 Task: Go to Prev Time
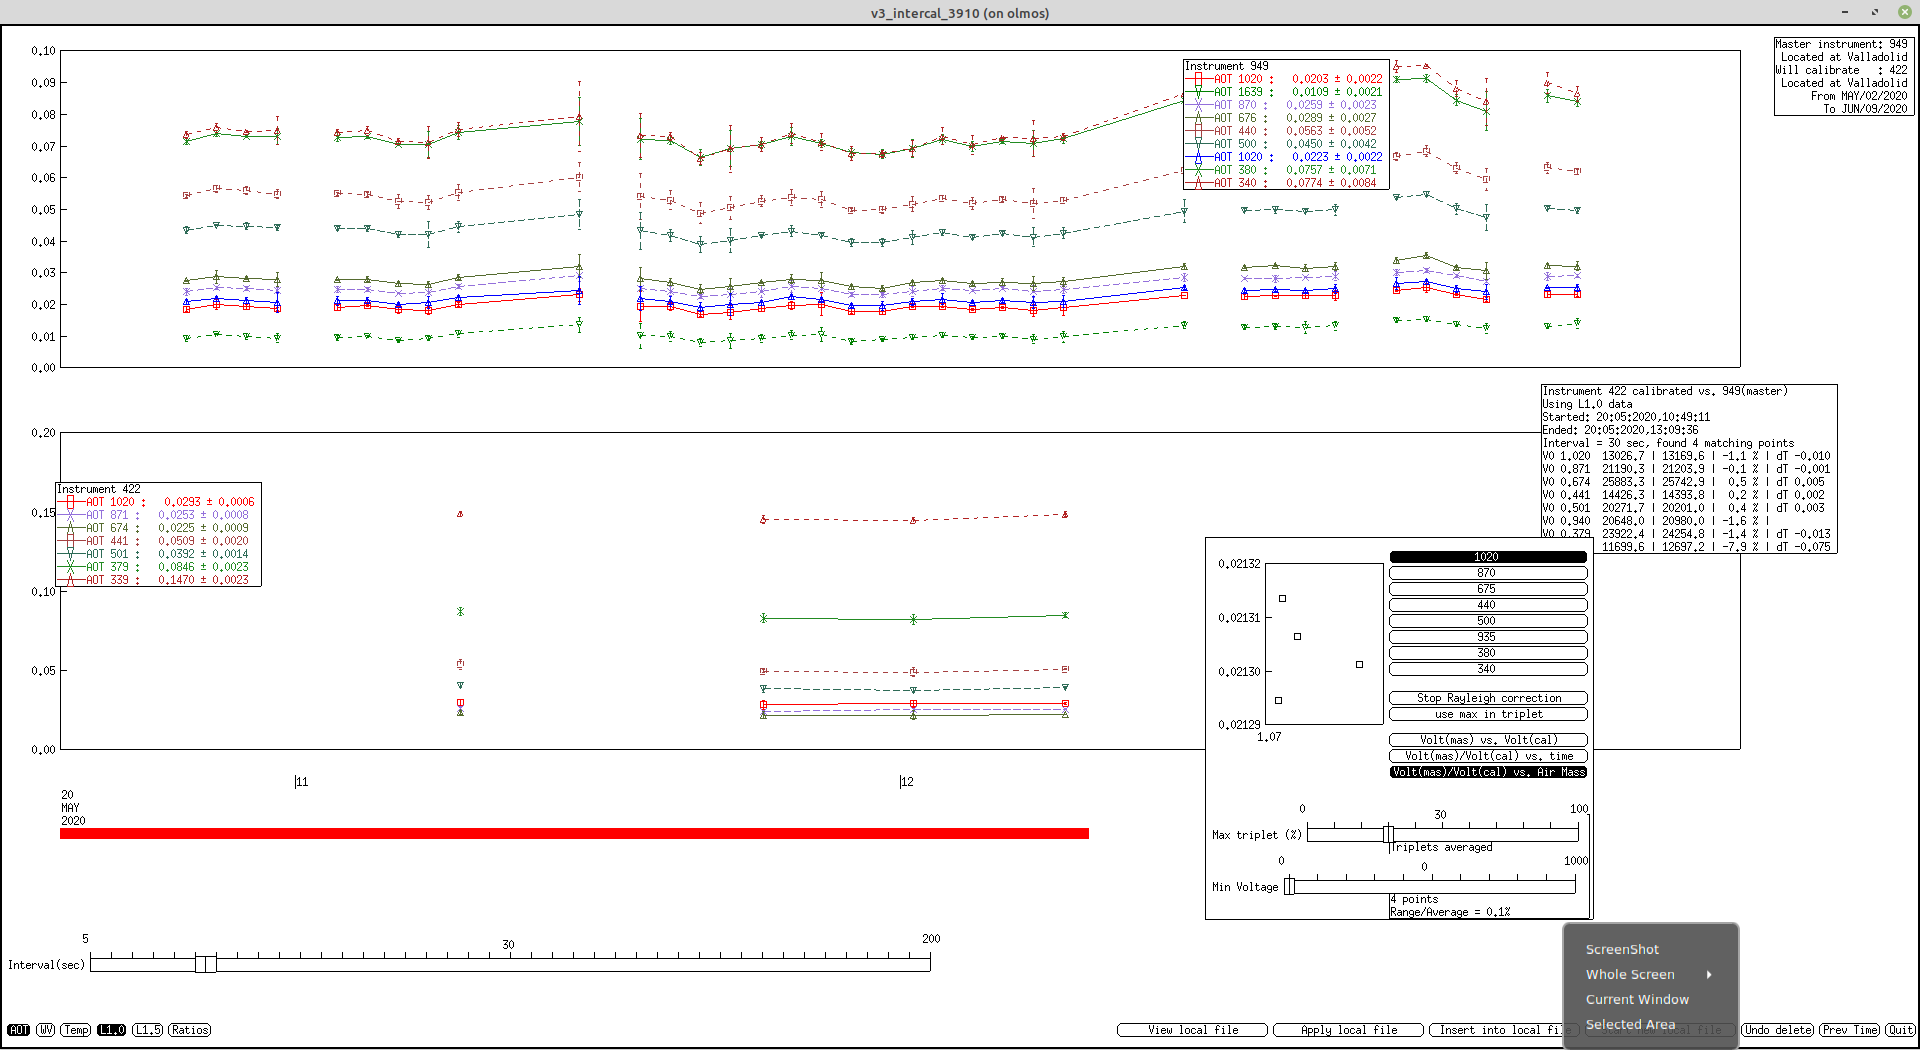1849,1030
